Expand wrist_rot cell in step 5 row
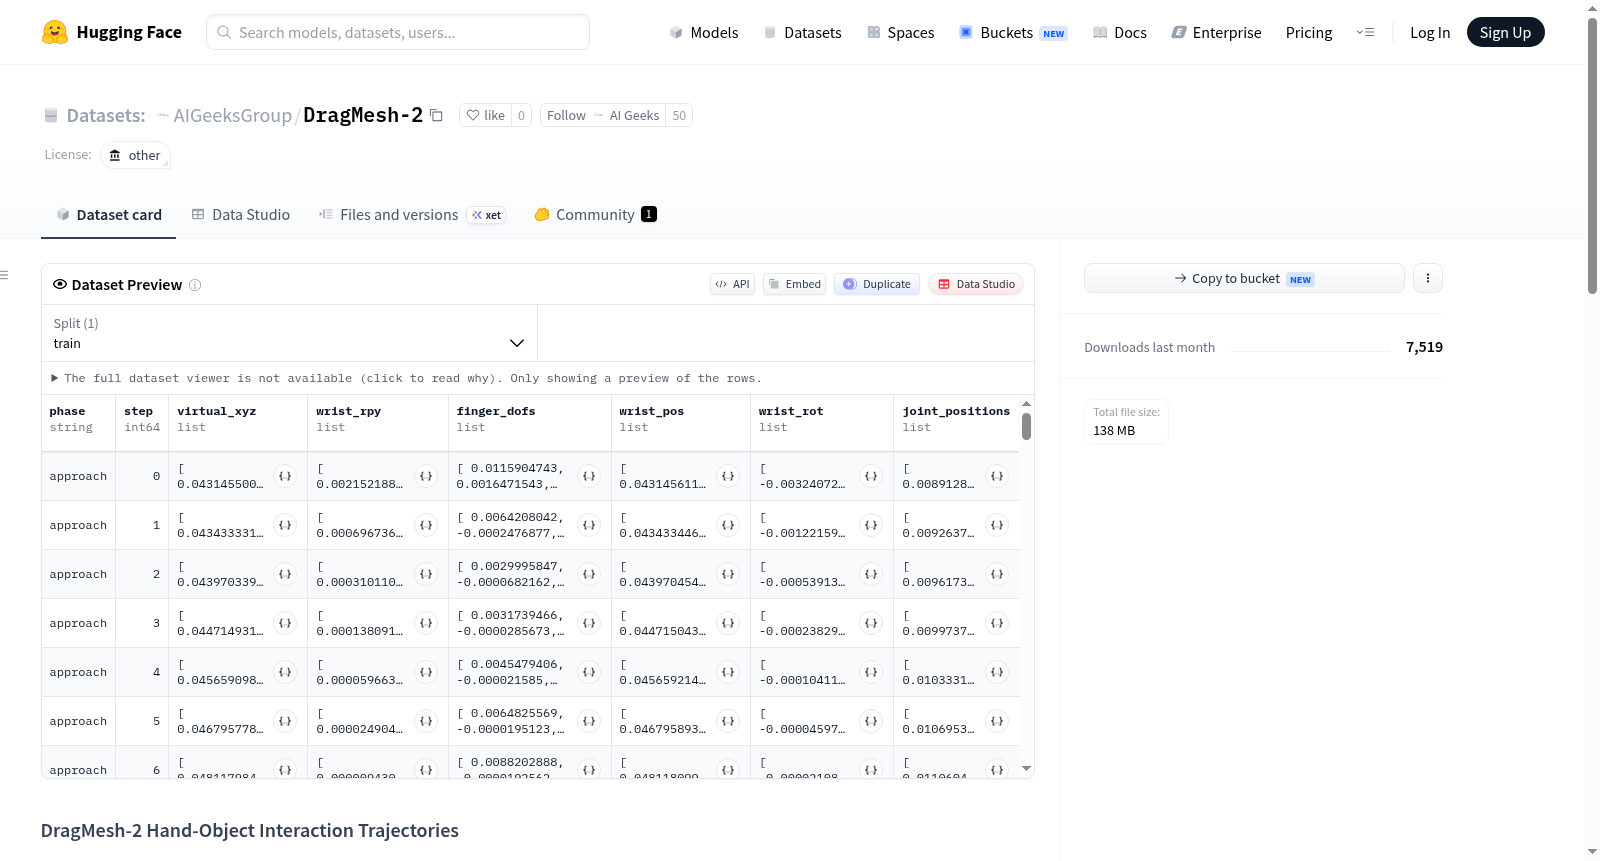The width and height of the screenshot is (1600, 861). pyautogui.click(x=871, y=721)
